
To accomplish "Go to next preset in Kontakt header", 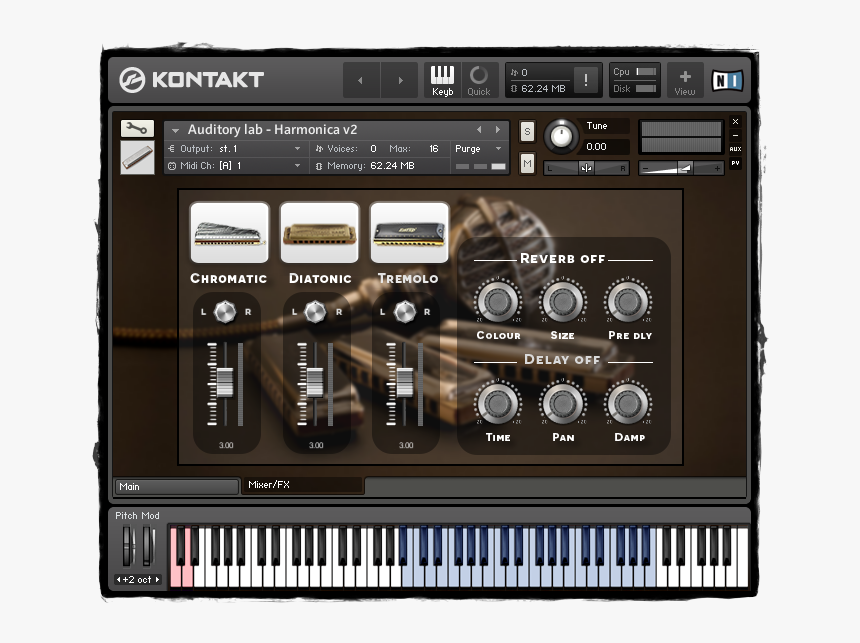I will 400,80.
